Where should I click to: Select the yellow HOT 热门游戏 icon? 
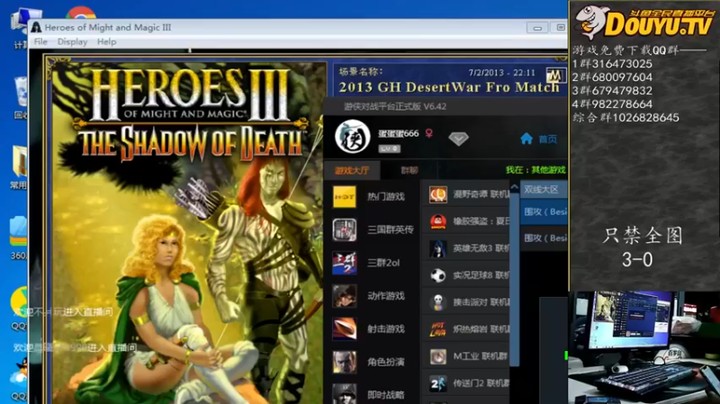[344, 197]
